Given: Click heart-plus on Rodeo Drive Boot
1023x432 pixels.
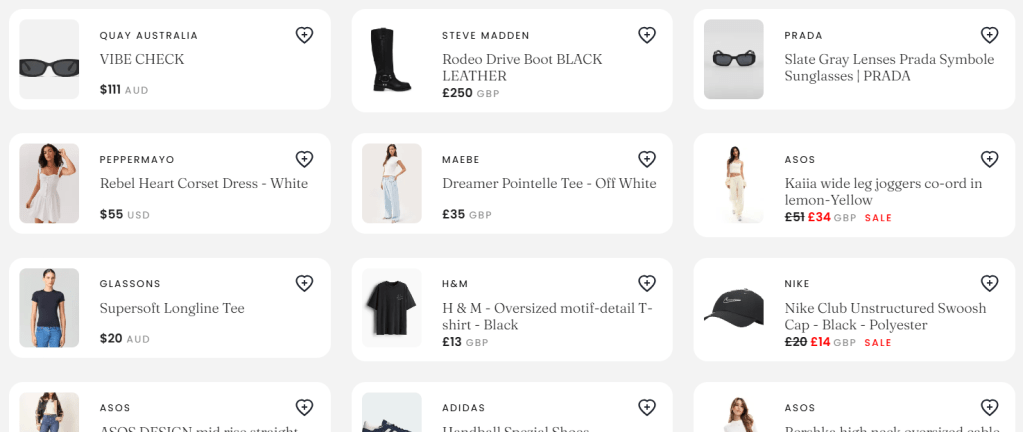Looking at the screenshot, I should click(647, 35).
